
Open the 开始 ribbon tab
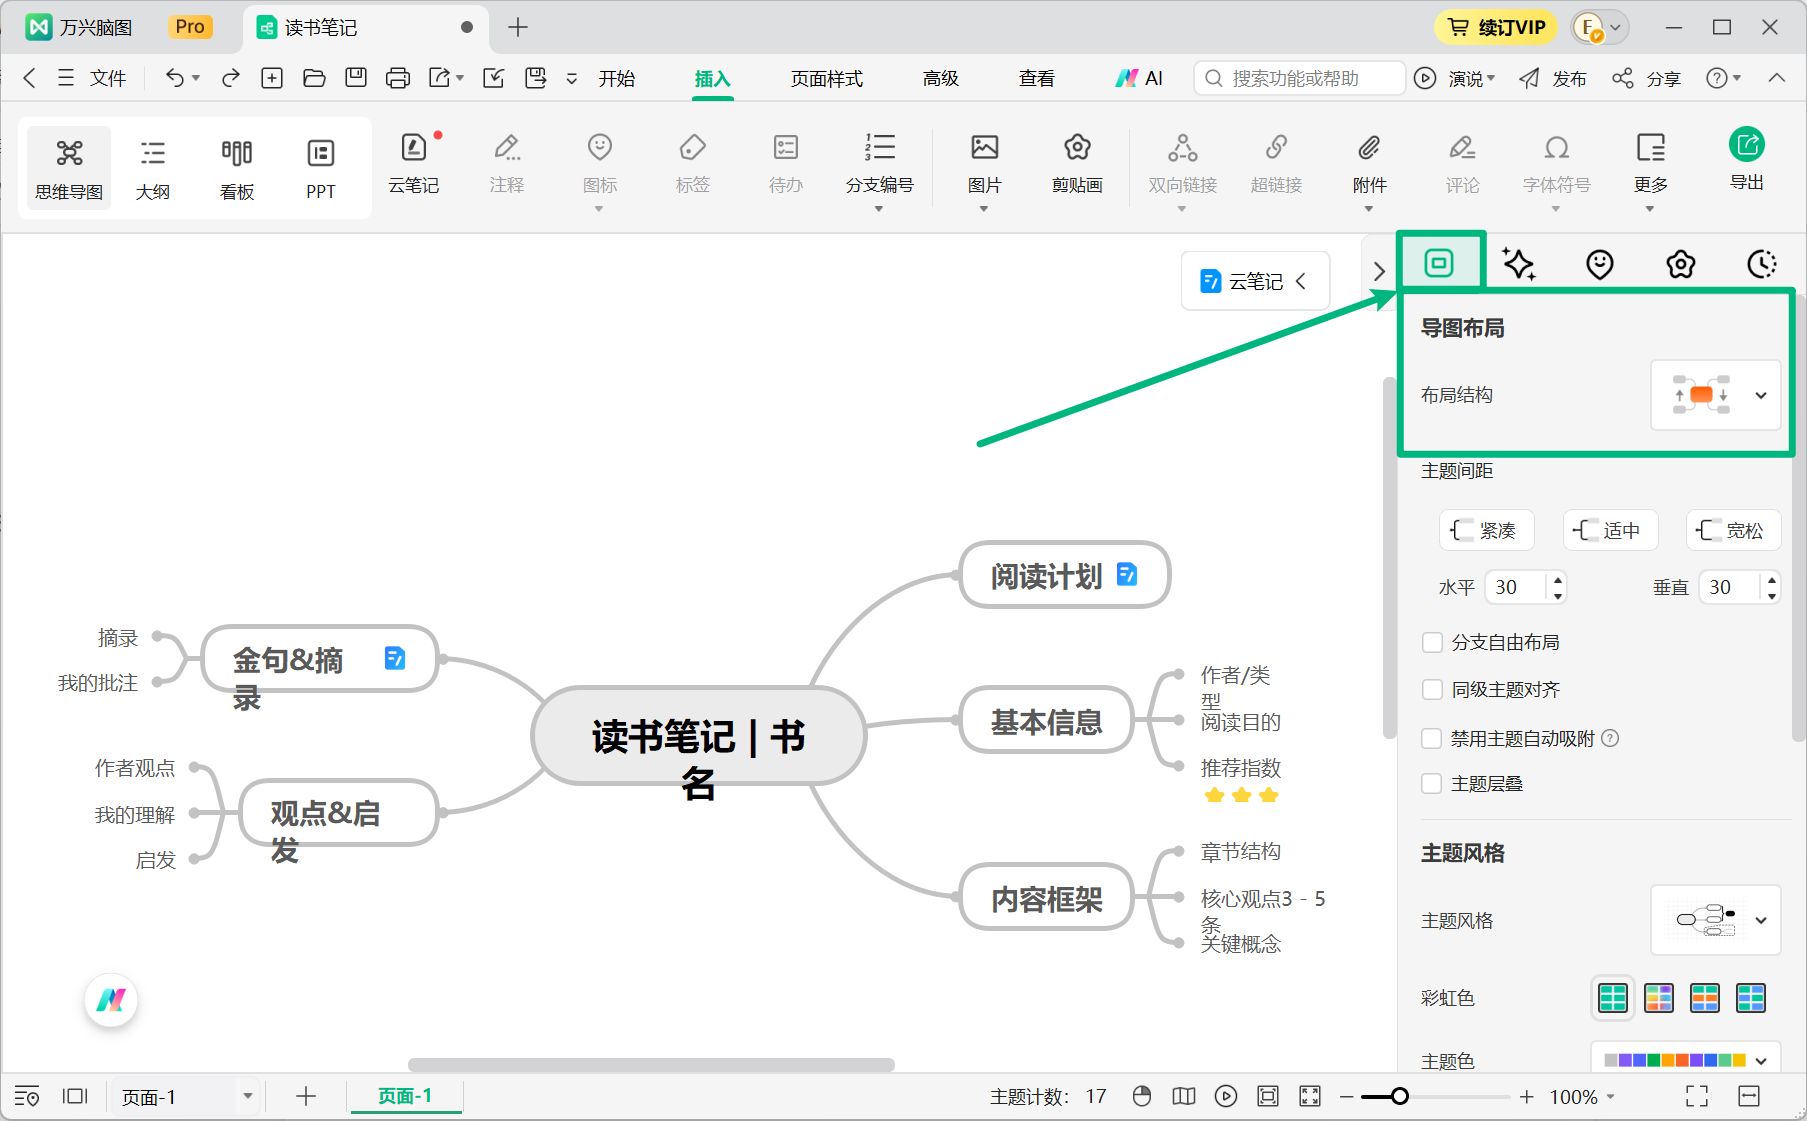point(617,79)
